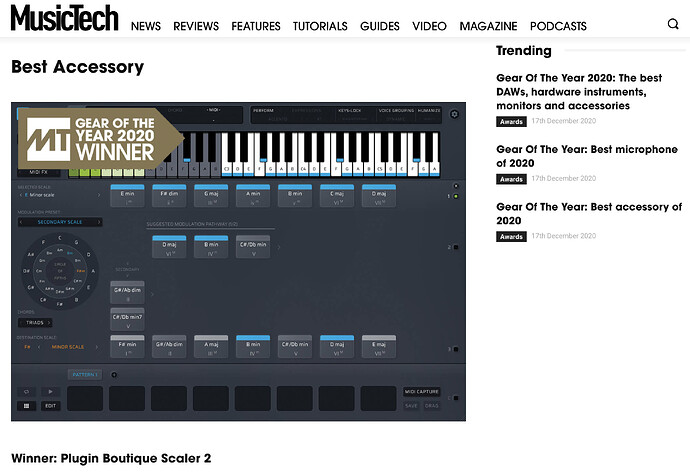Click the E min chord pad
Viewport: 690px width, 472px height.
(x=127, y=196)
